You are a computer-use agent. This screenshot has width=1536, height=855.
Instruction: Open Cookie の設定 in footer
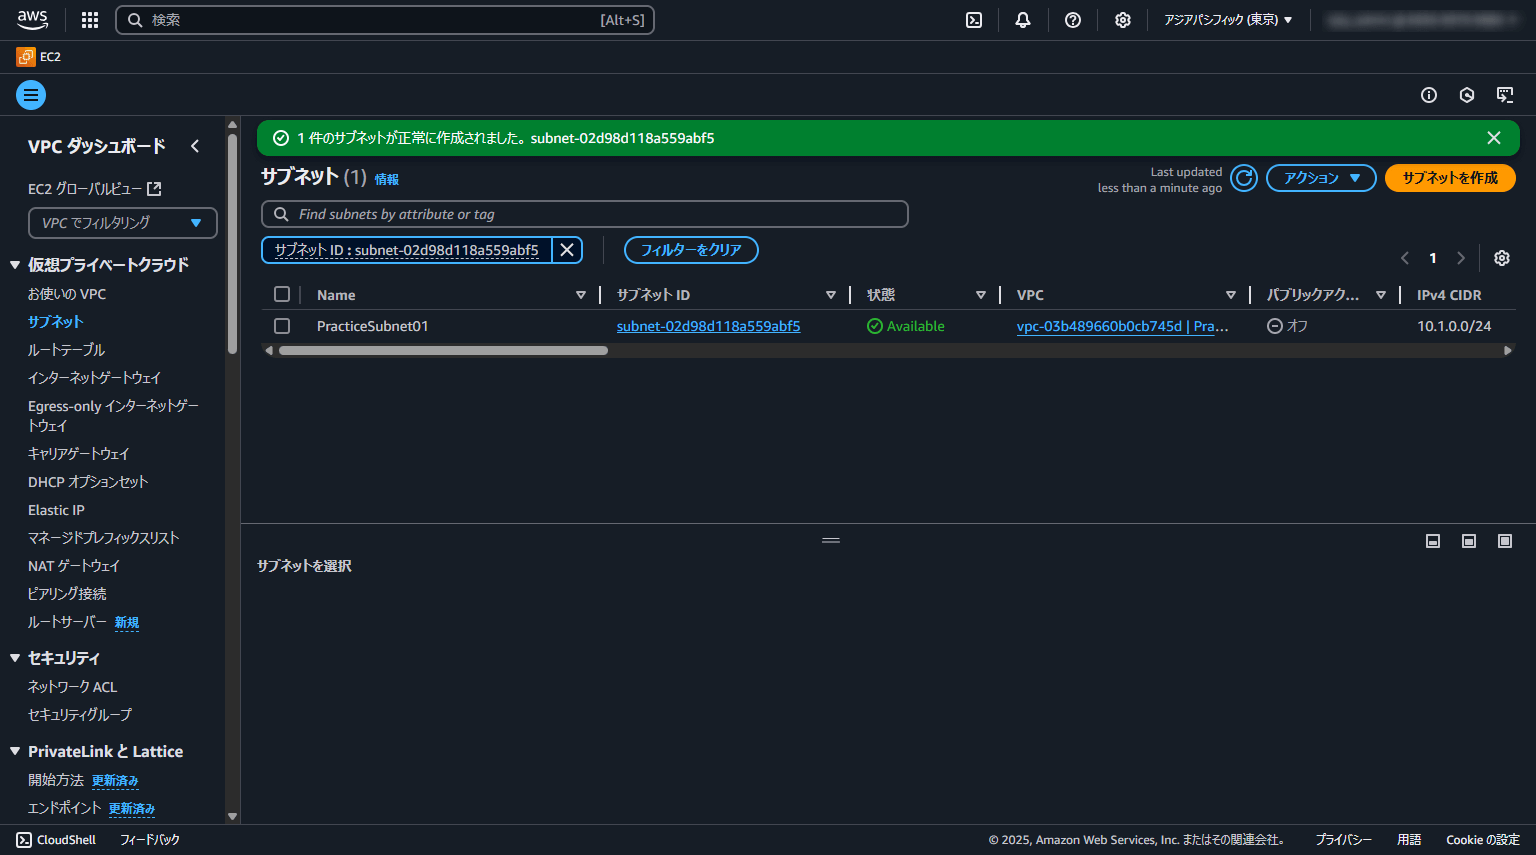[x=1483, y=840]
